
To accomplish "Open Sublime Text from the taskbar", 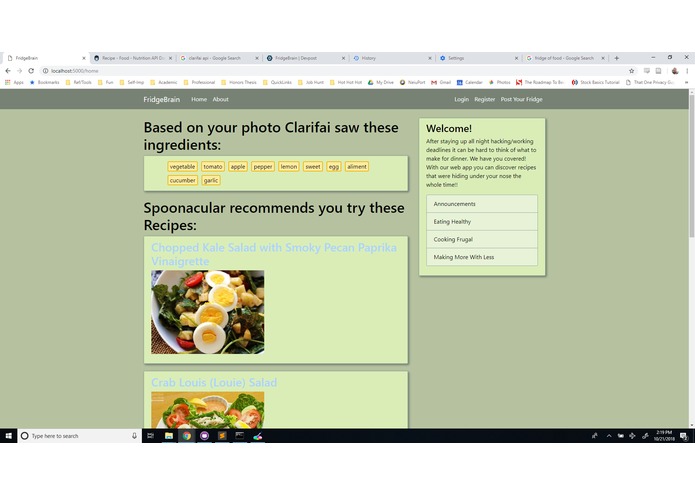I will 222,436.
